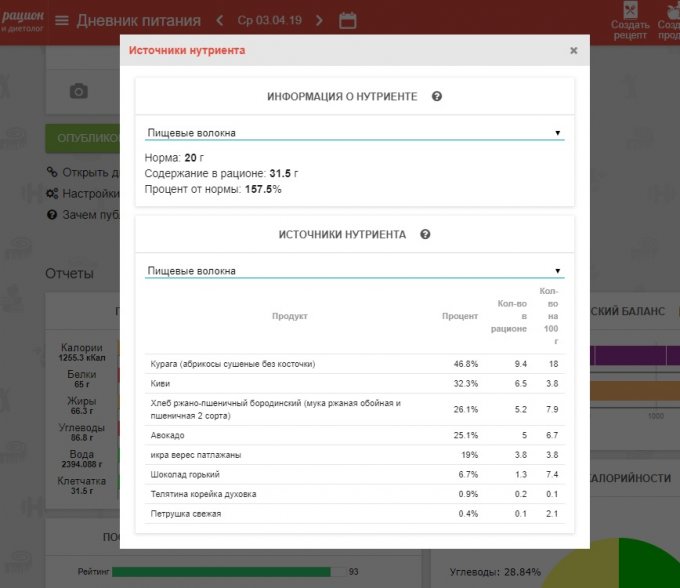Click the Продукт column header
Viewport: 680px width, 588px height.
point(290,316)
